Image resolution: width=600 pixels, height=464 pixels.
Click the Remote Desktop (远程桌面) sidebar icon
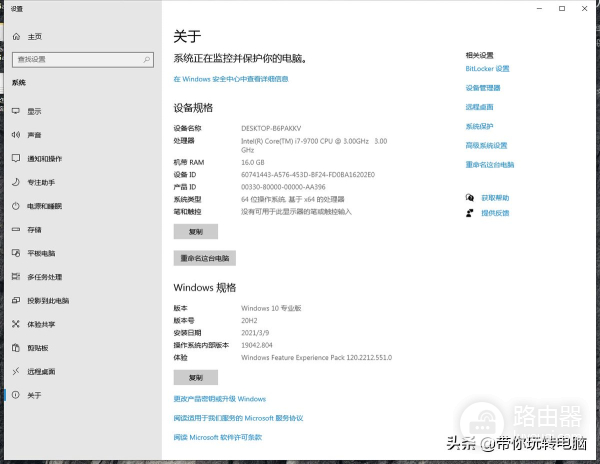point(16,371)
